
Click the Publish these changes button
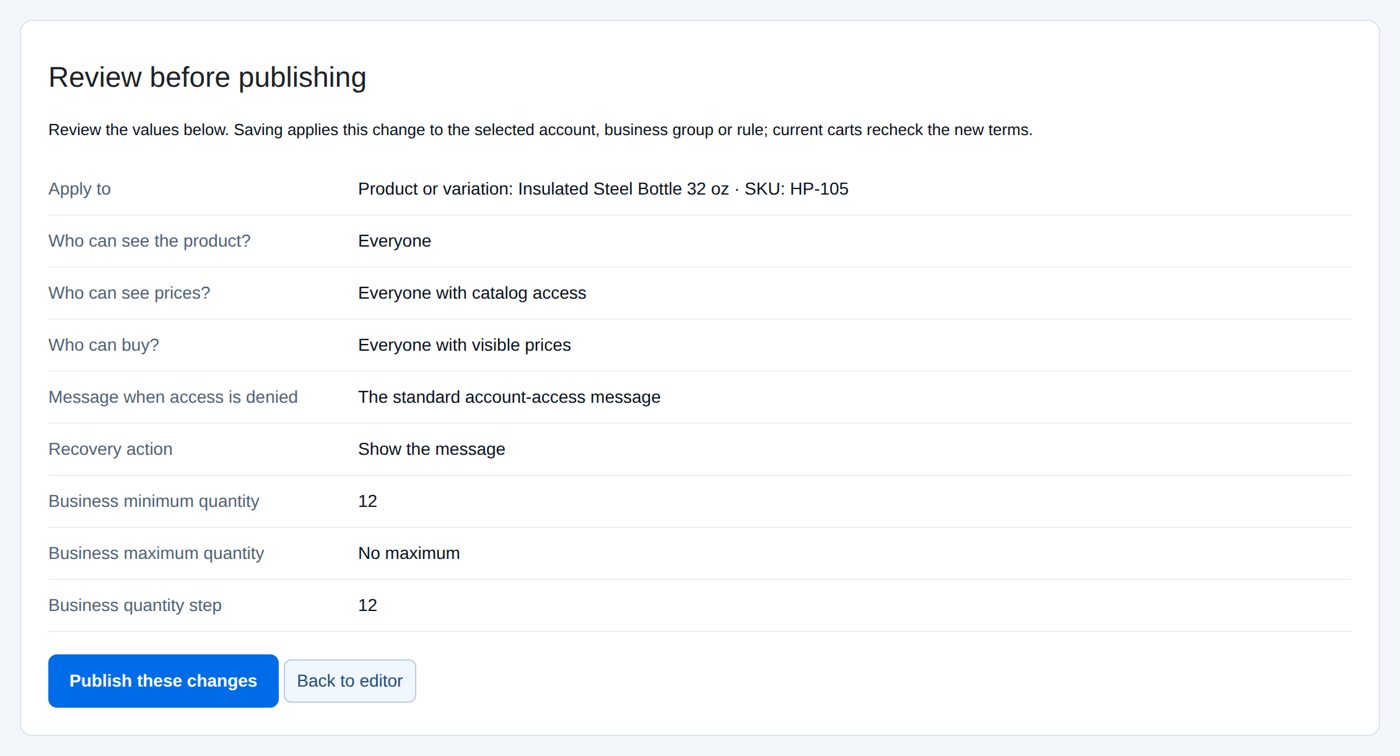point(163,681)
